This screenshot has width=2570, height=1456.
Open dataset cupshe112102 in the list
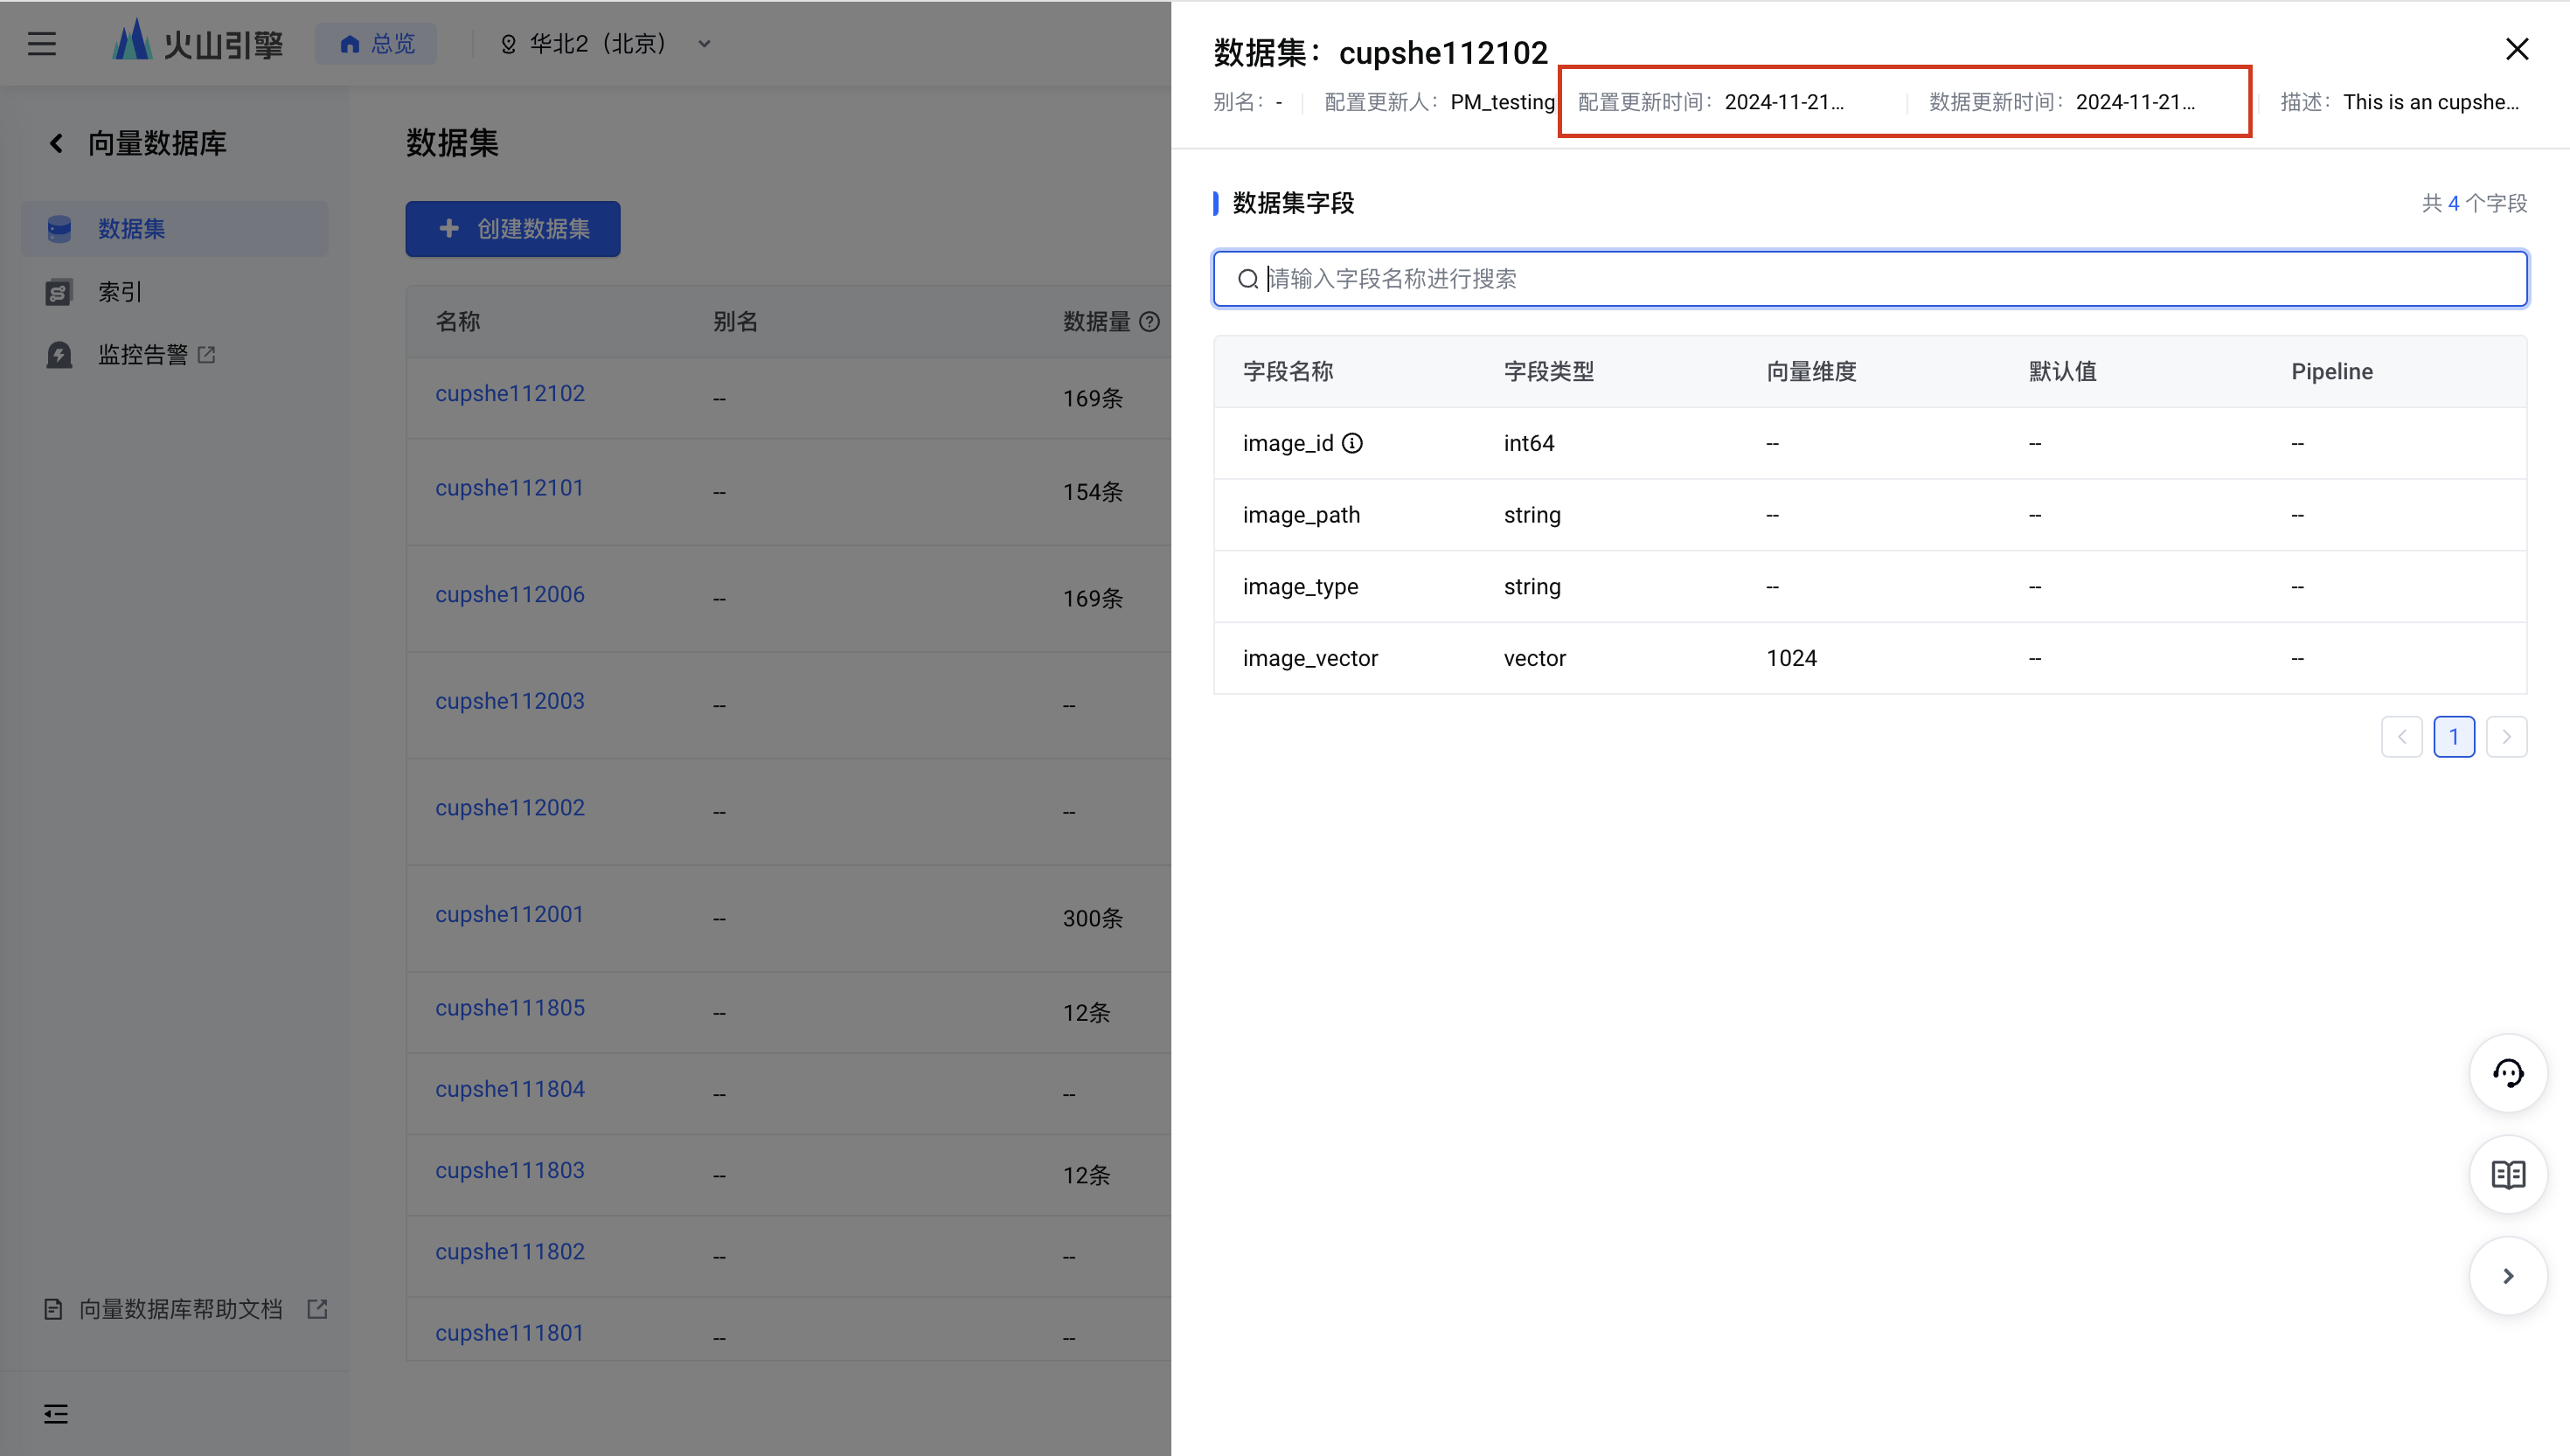(x=509, y=393)
